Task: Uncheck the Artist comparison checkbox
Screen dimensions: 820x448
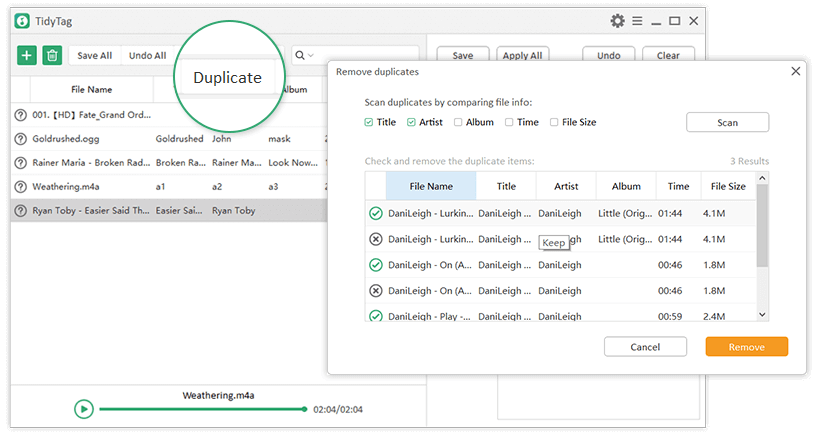Action: (x=411, y=122)
